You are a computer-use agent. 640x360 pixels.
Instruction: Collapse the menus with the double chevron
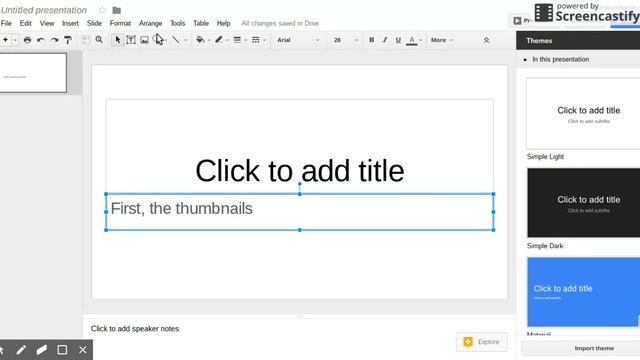pyautogui.click(x=486, y=40)
